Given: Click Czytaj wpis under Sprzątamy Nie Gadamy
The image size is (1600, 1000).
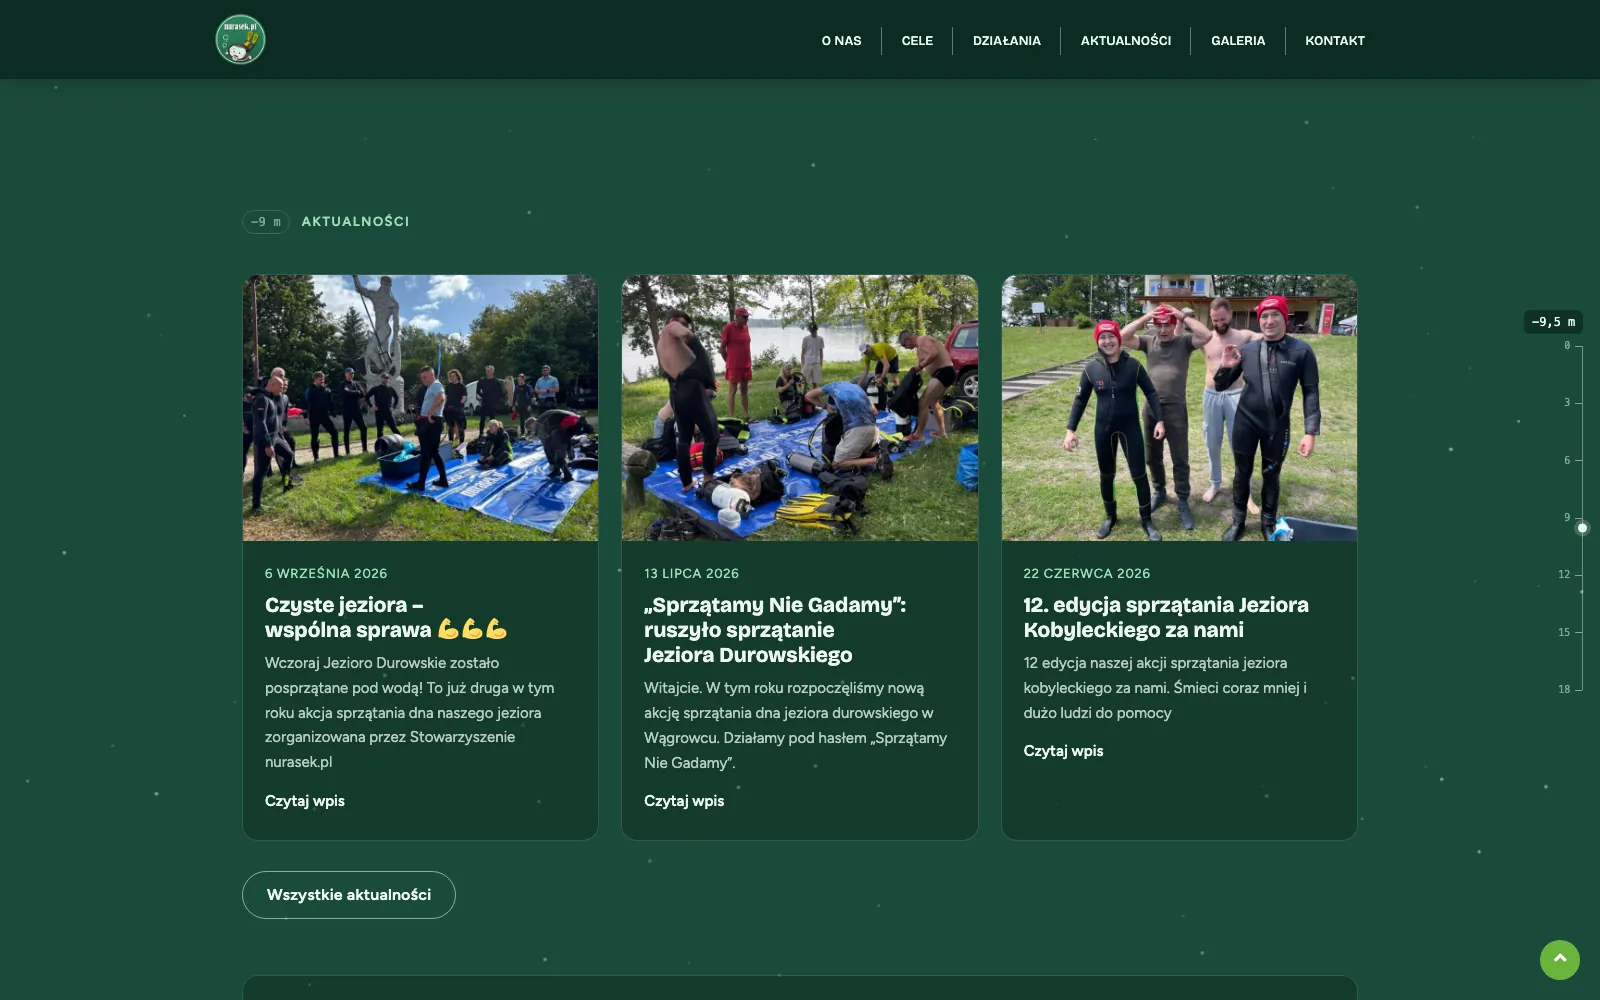Looking at the screenshot, I should 684,801.
